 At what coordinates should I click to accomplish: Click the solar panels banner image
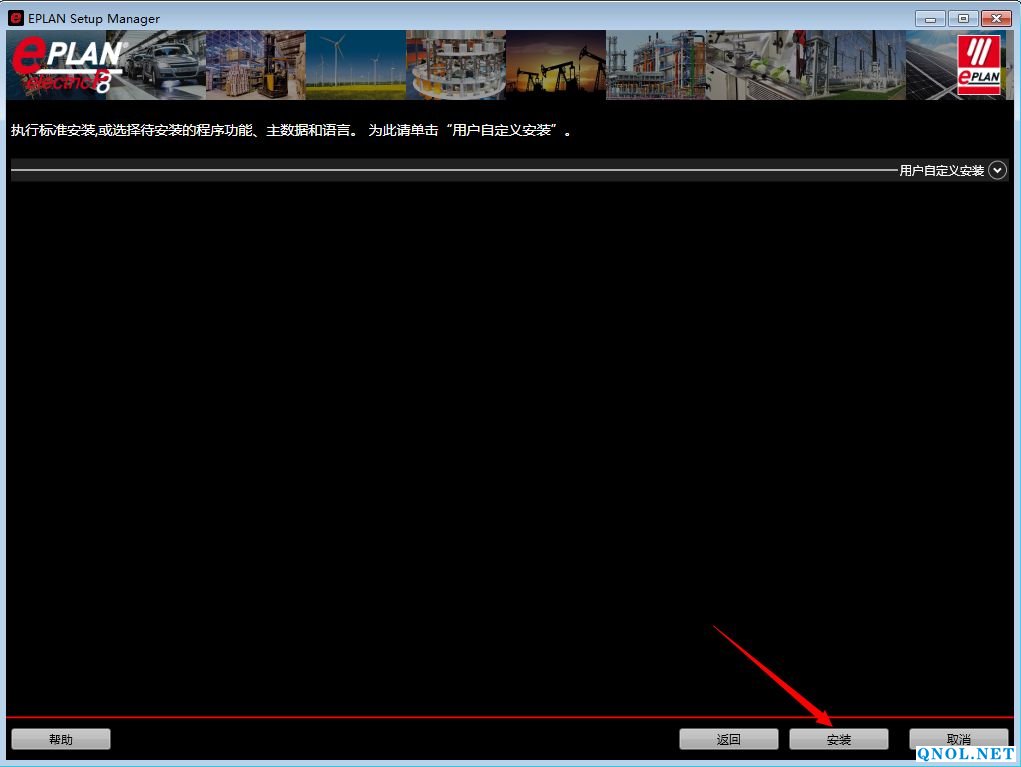928,65
